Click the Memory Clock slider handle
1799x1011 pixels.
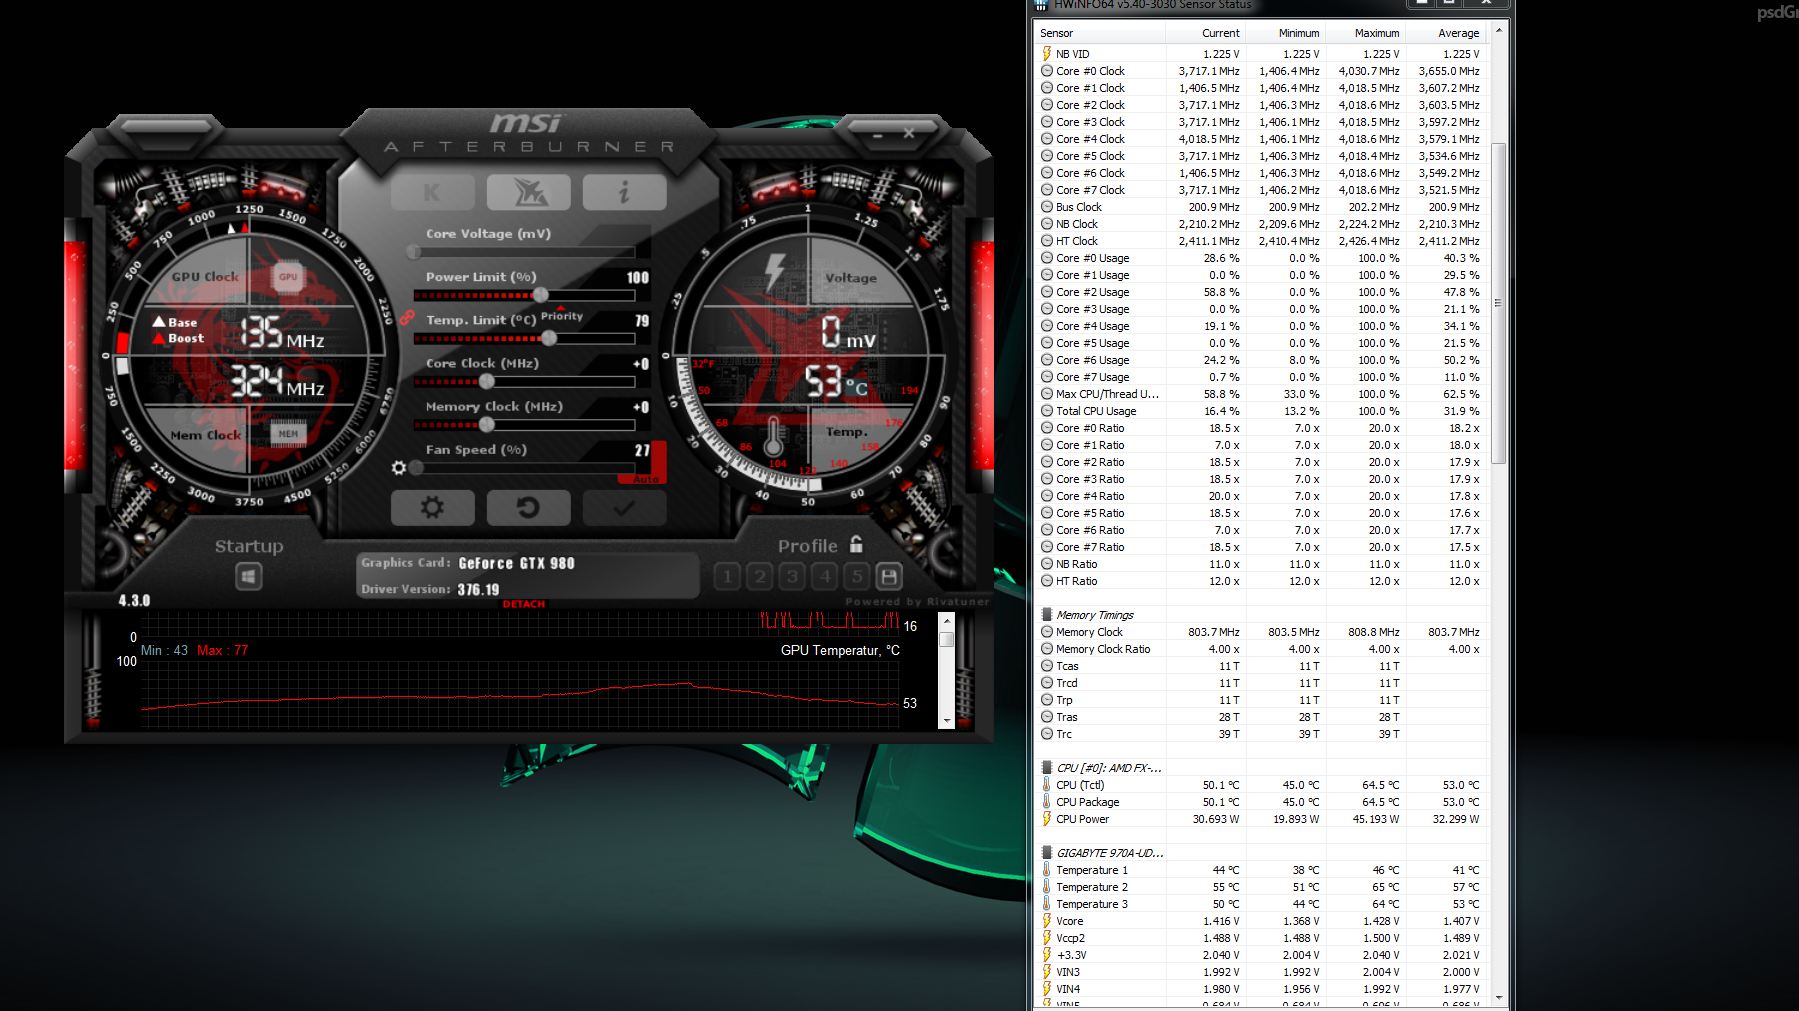pos(486,424)
